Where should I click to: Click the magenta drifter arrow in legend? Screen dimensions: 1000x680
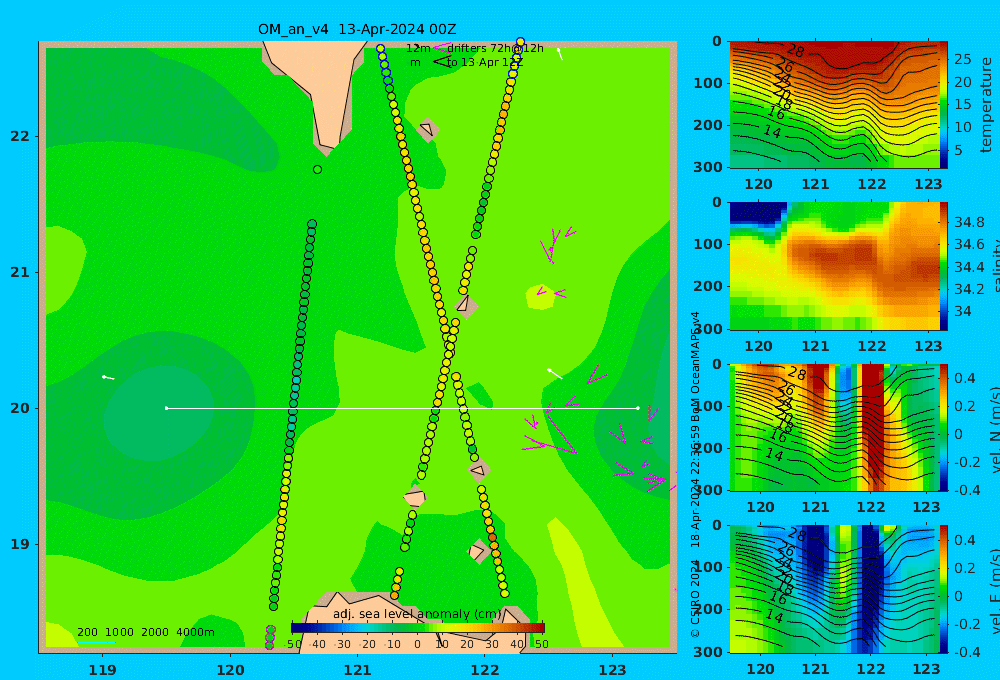442,47
